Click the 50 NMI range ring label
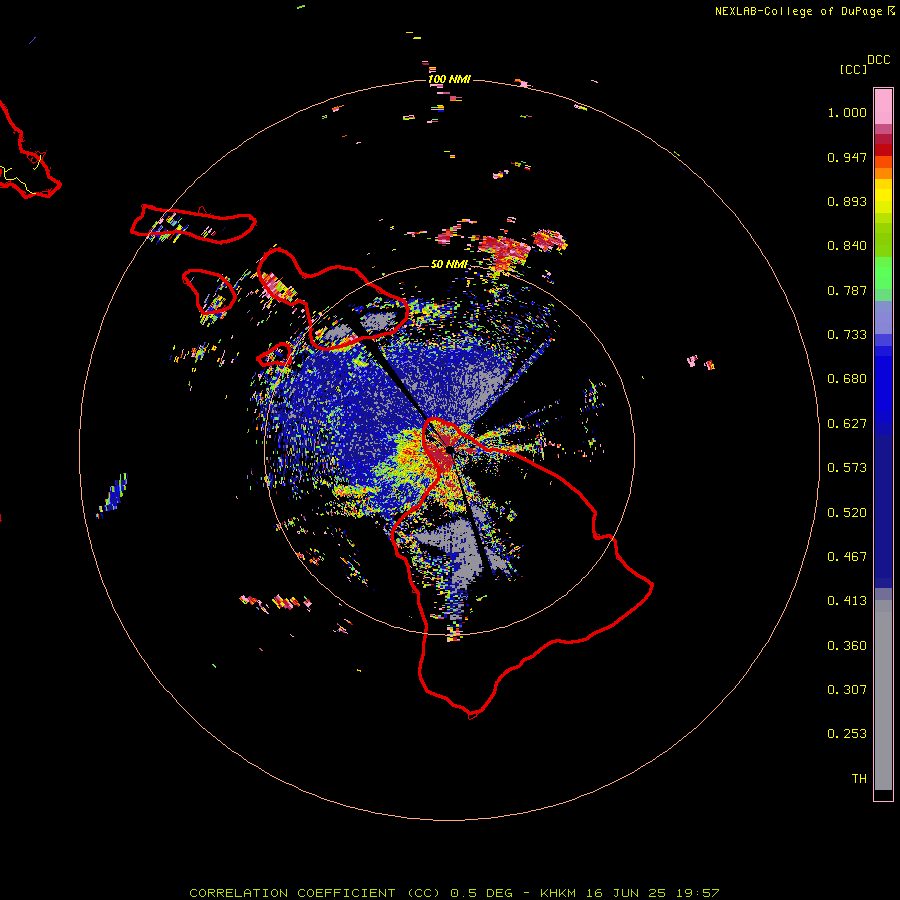Viewport: 900px width, 900px height. coord(449,264)
